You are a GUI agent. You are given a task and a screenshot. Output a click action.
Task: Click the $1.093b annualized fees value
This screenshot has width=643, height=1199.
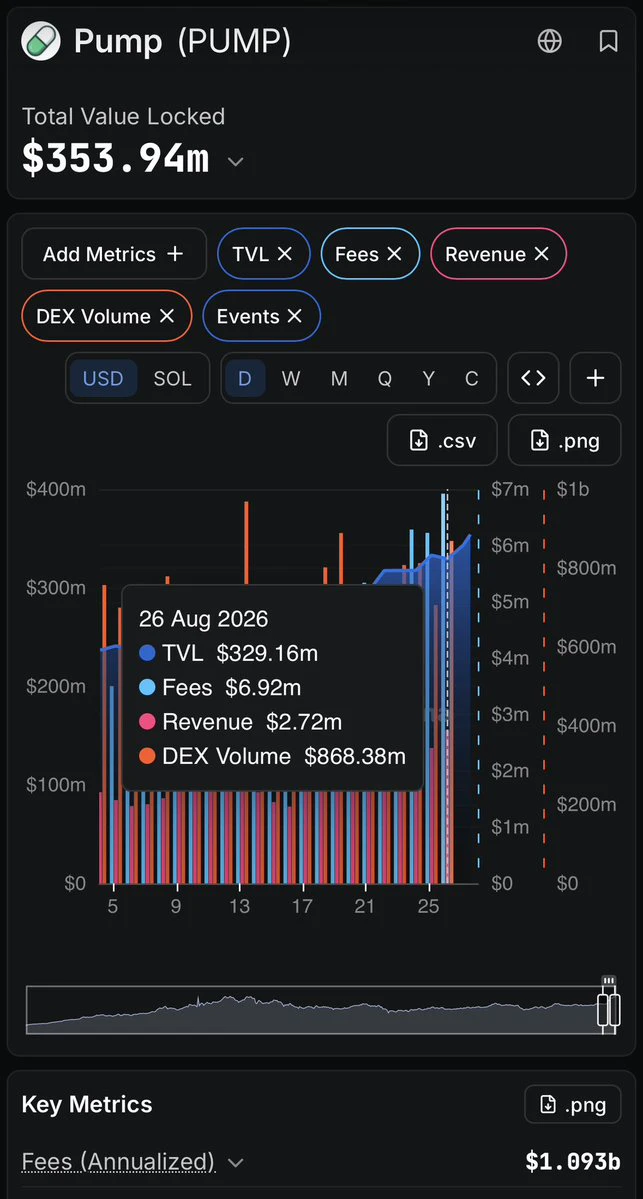(x=573, y=1162)
